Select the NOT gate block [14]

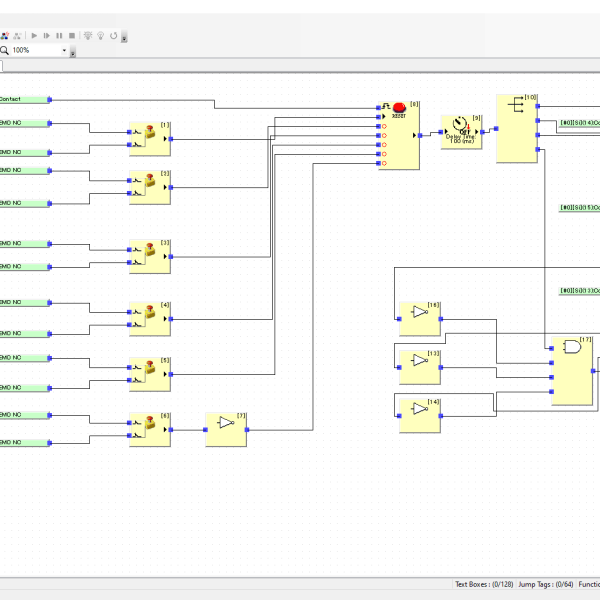click(x=420, y=416)
